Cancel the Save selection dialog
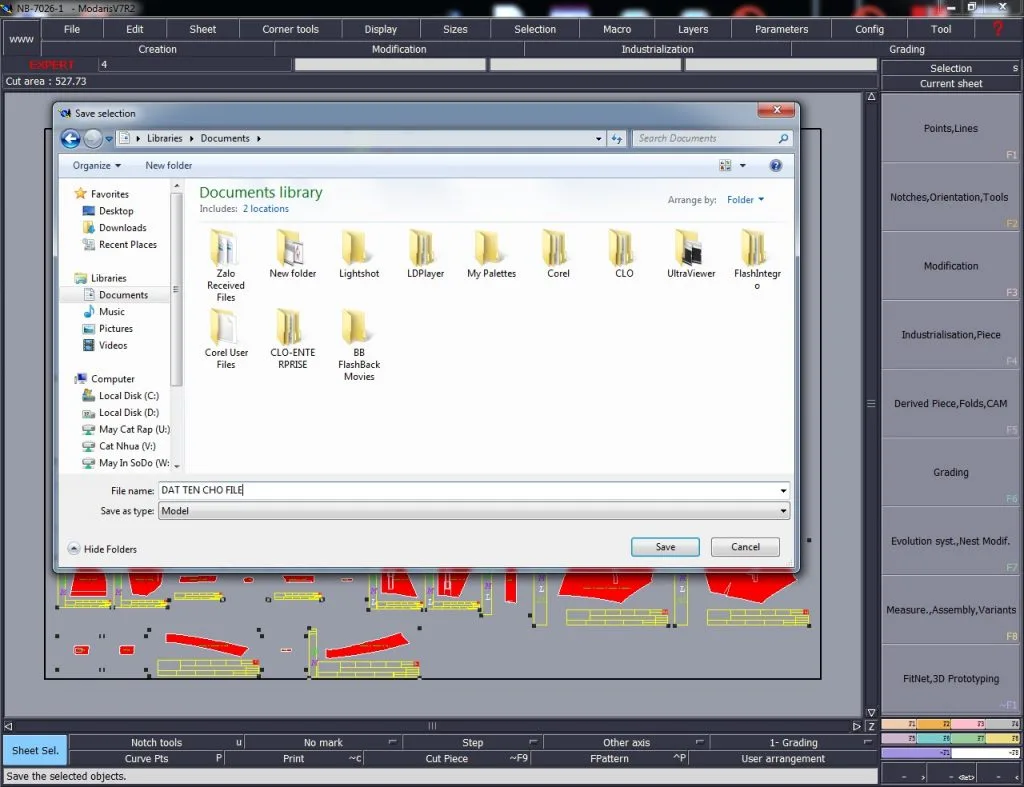 (745, 547)
